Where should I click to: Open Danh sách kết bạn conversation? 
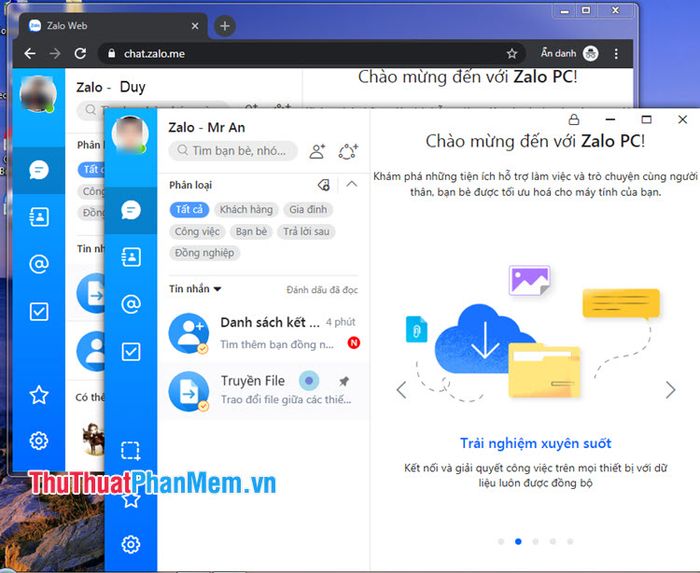point(263,333)
